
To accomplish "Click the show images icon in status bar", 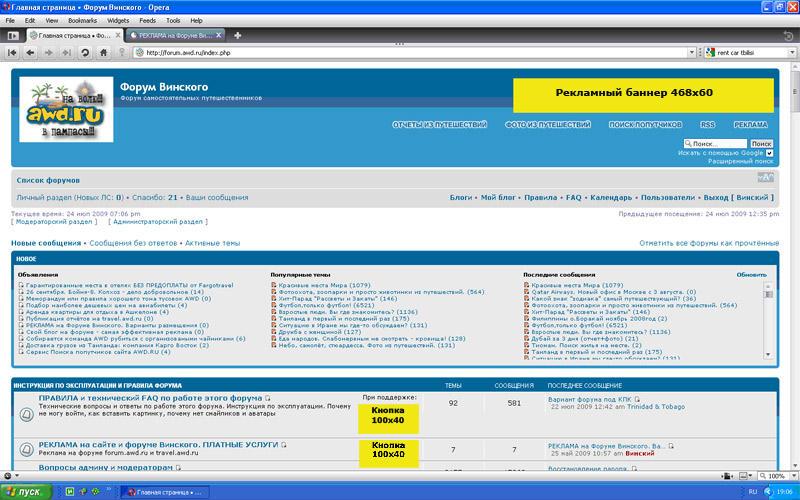I will [743, 476].
